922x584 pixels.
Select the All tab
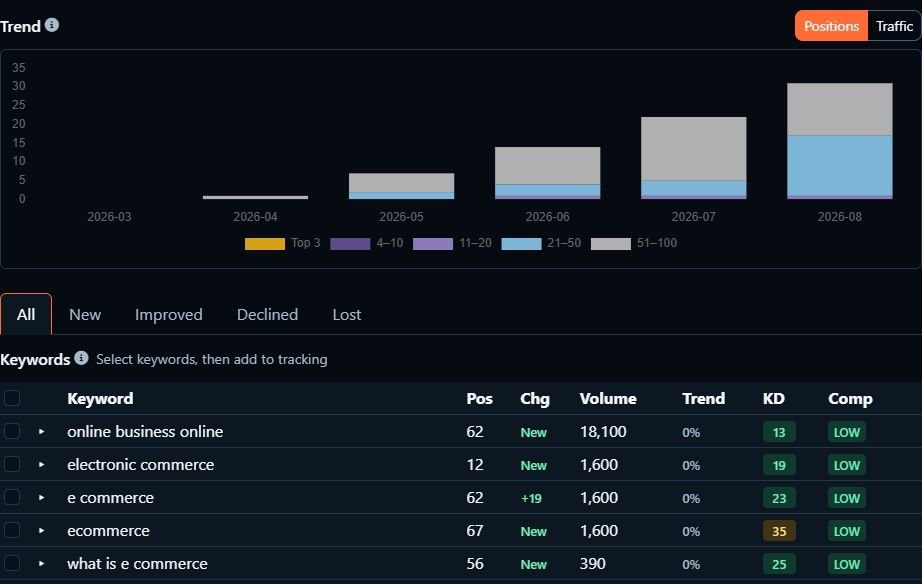pyautogui.click(x=26, y=315)
